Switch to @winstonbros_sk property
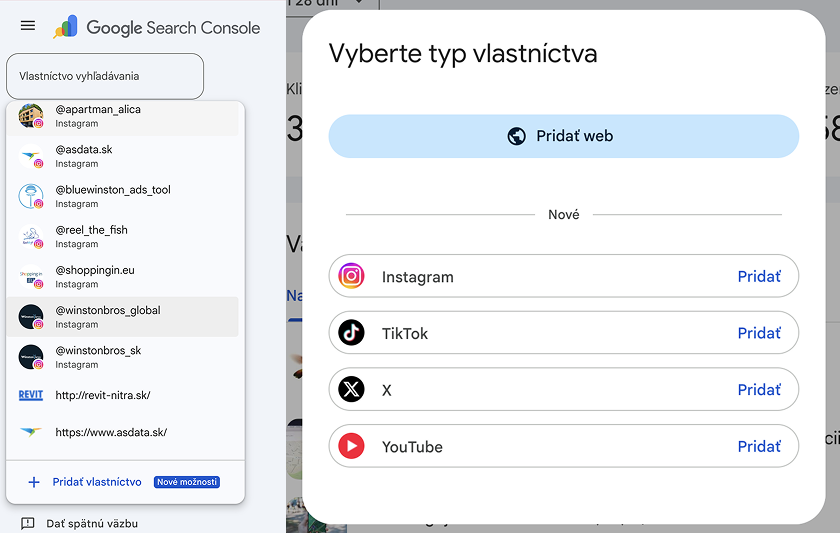This screenshot has height=533, width=840. pyautogui.click(x=122, y=357)
